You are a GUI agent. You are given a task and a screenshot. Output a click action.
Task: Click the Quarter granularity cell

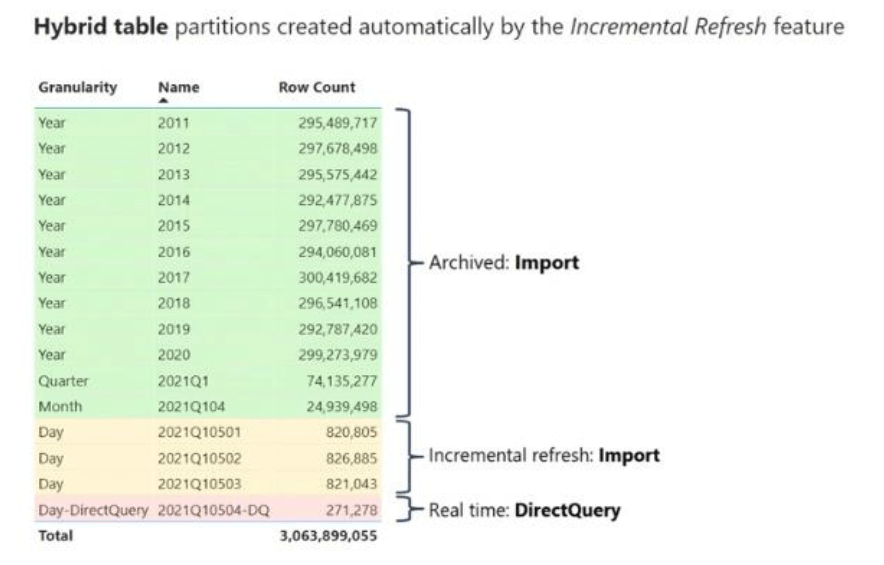[x=63, y=381]
